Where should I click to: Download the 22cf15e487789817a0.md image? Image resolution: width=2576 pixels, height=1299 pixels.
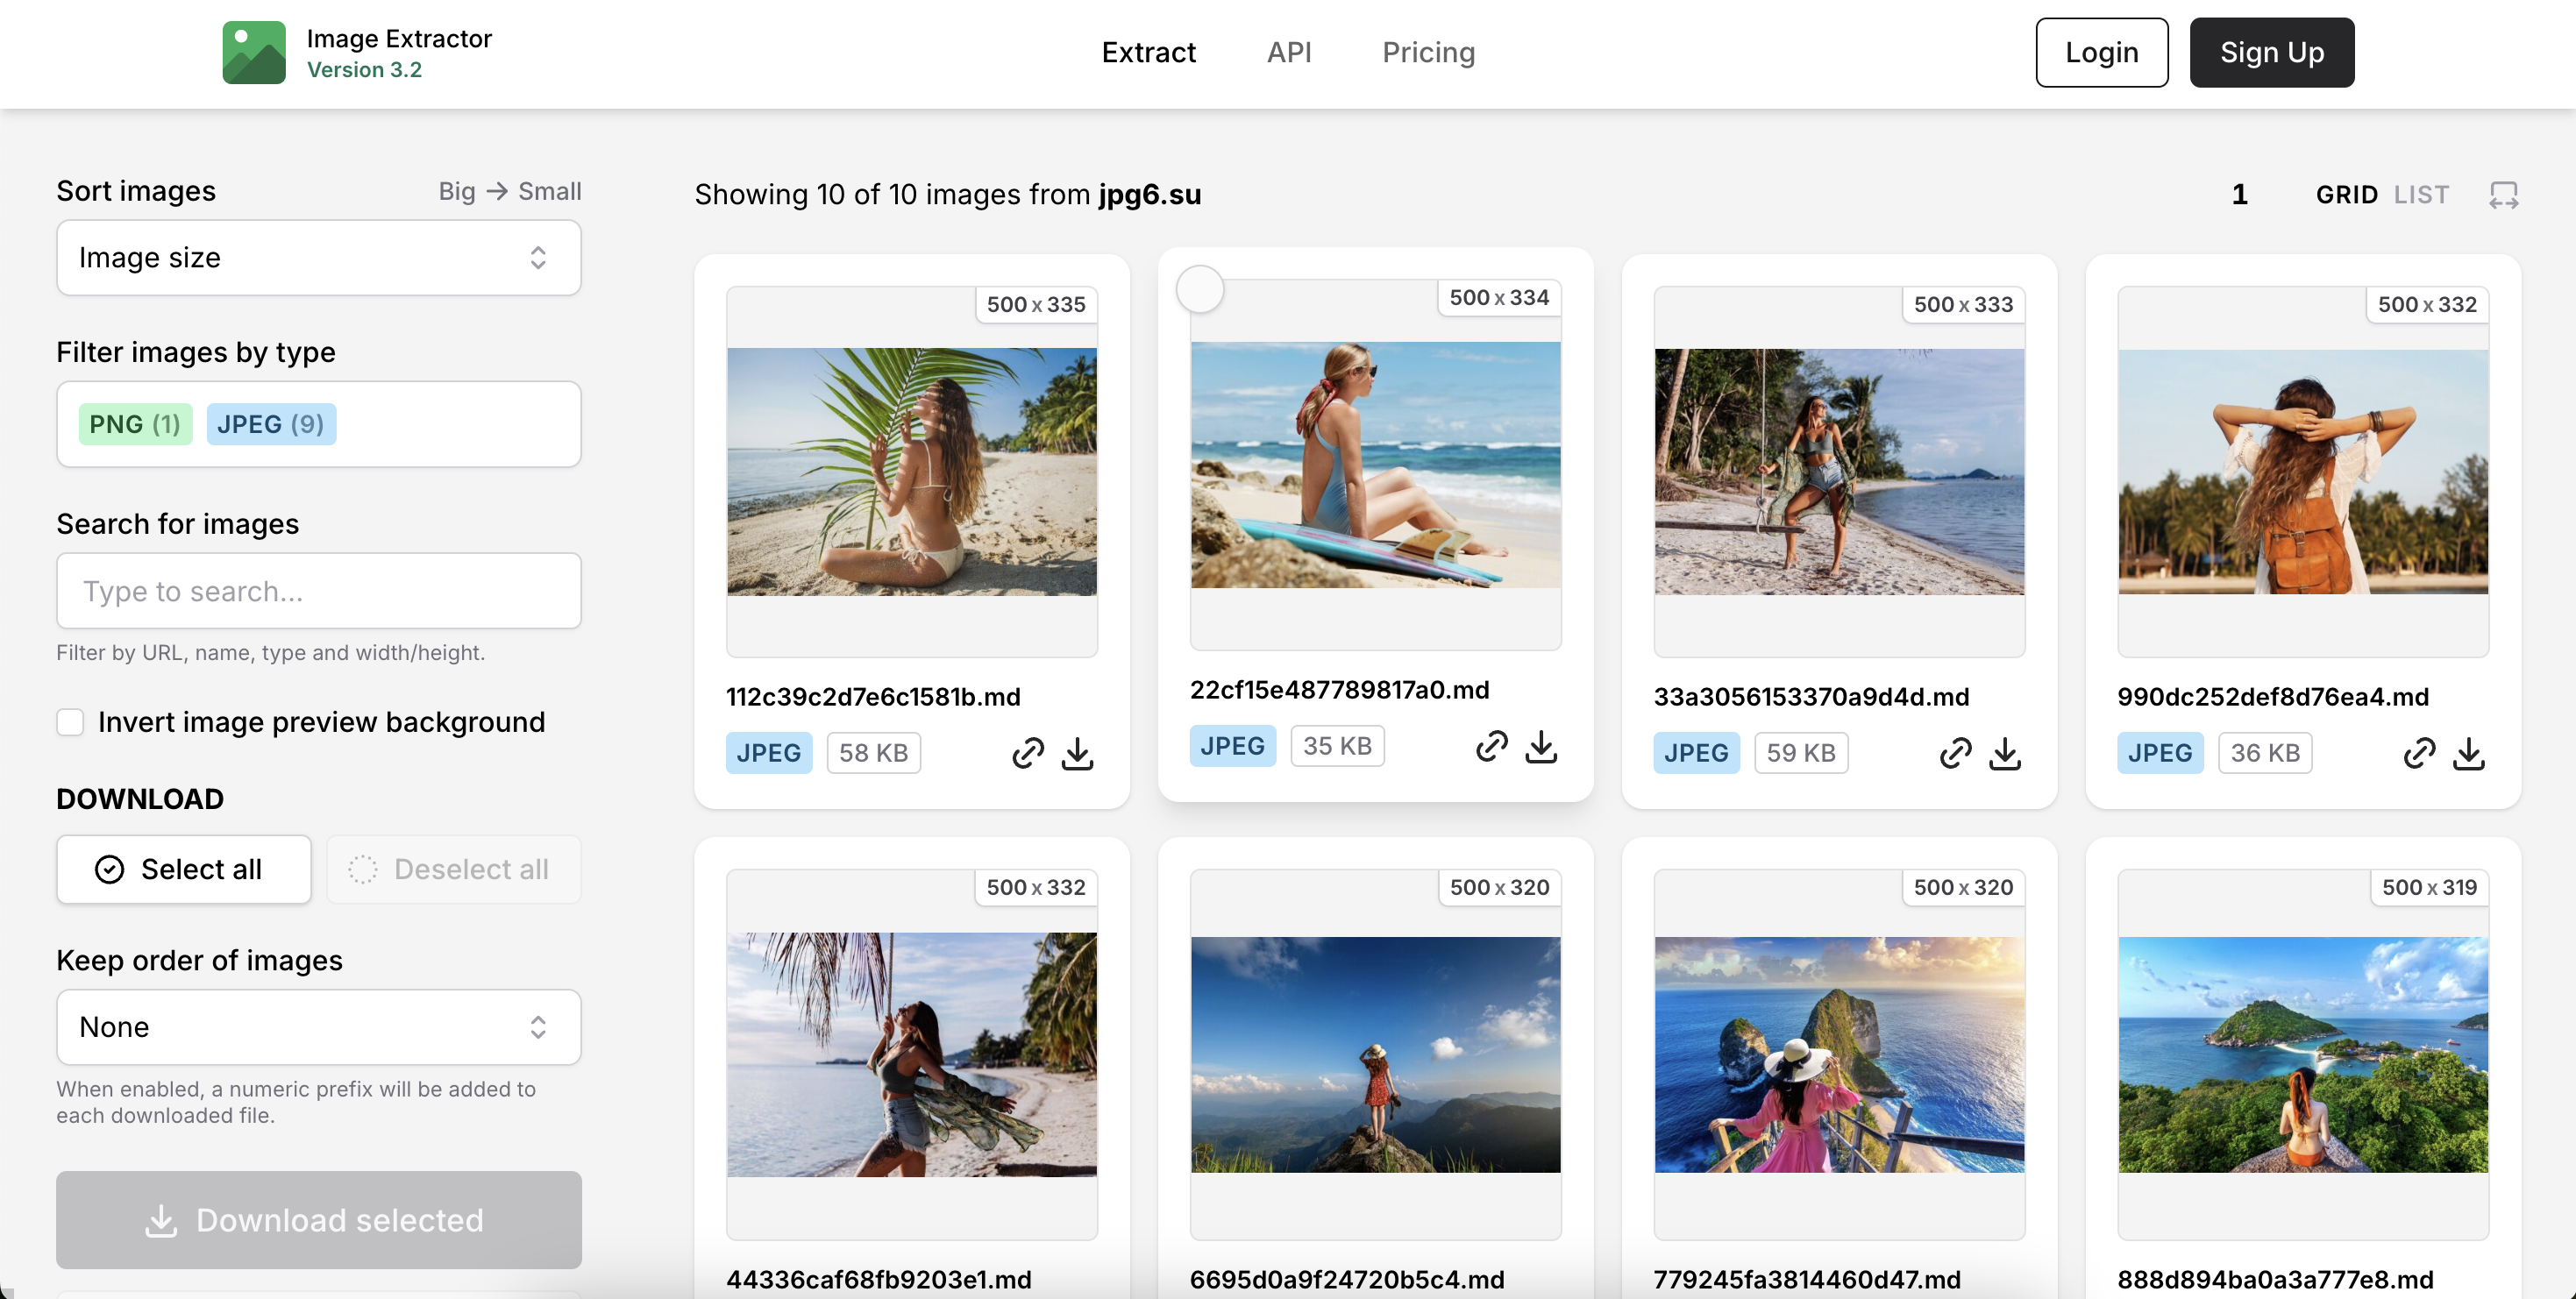pyautogui.click(x=1540, y=746)
